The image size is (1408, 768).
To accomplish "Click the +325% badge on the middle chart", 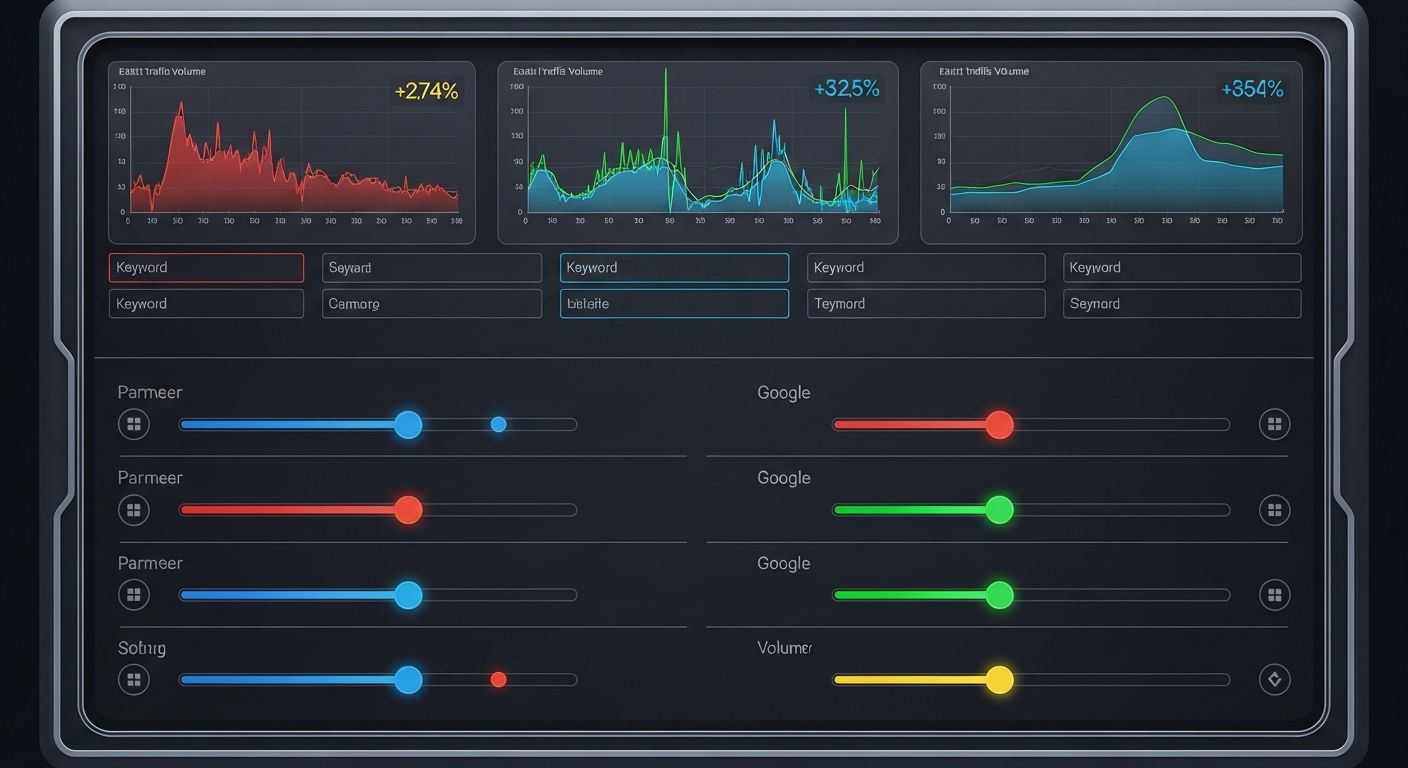I will [847, 89].
